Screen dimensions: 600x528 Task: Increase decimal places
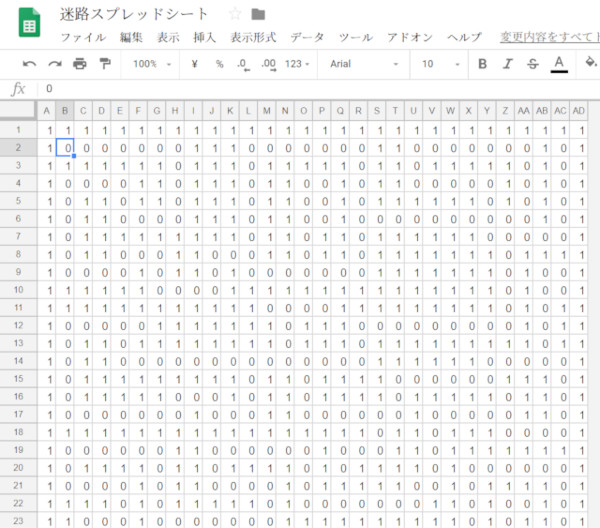tap(269, 64)
